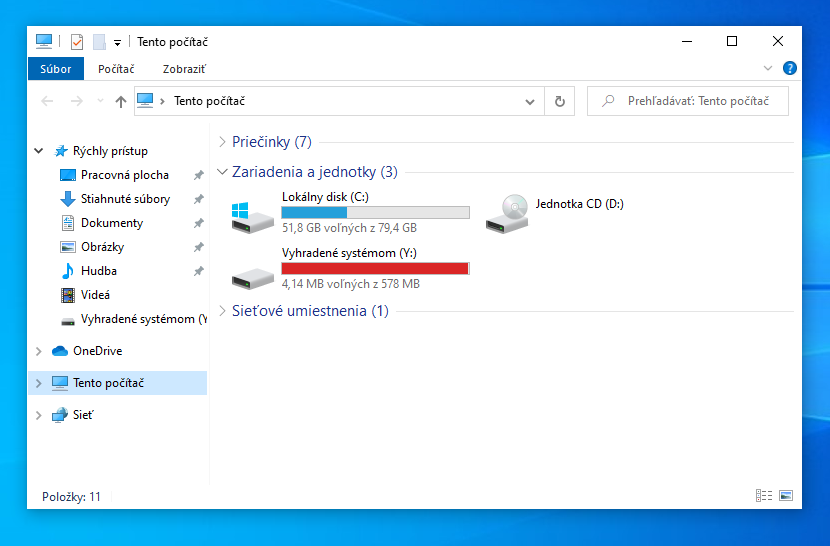
Task: Click the Properties icon in quick access toolbar
Action: pyautogui.click(x=77, y=42)
